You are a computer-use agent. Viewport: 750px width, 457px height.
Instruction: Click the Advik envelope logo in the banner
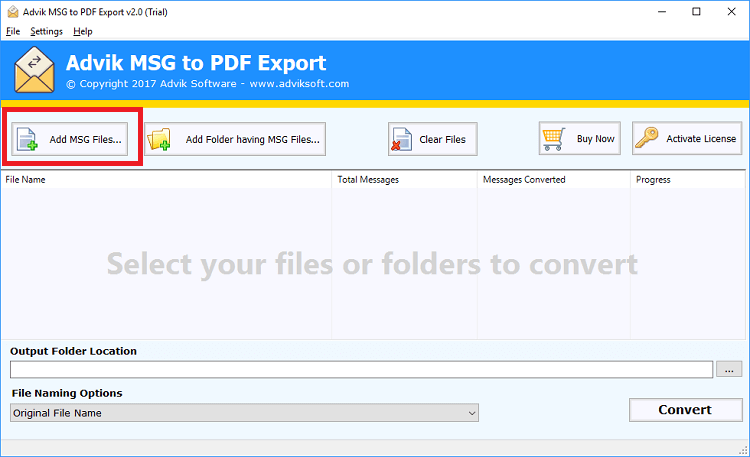34,70
